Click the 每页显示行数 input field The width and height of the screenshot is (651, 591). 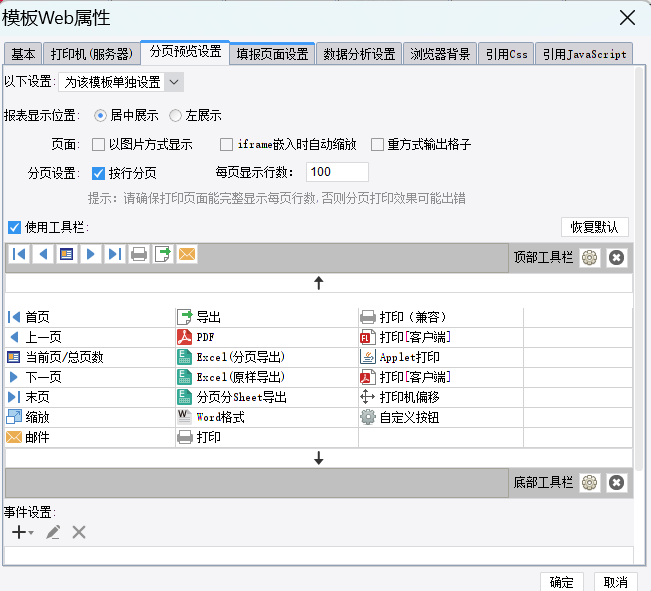tap(337, 172)
